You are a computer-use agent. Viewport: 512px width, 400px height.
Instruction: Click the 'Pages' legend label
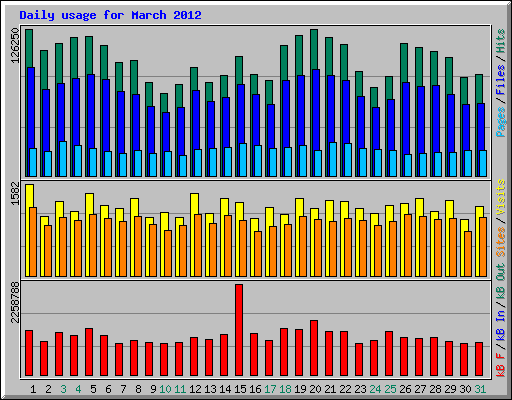501,122
